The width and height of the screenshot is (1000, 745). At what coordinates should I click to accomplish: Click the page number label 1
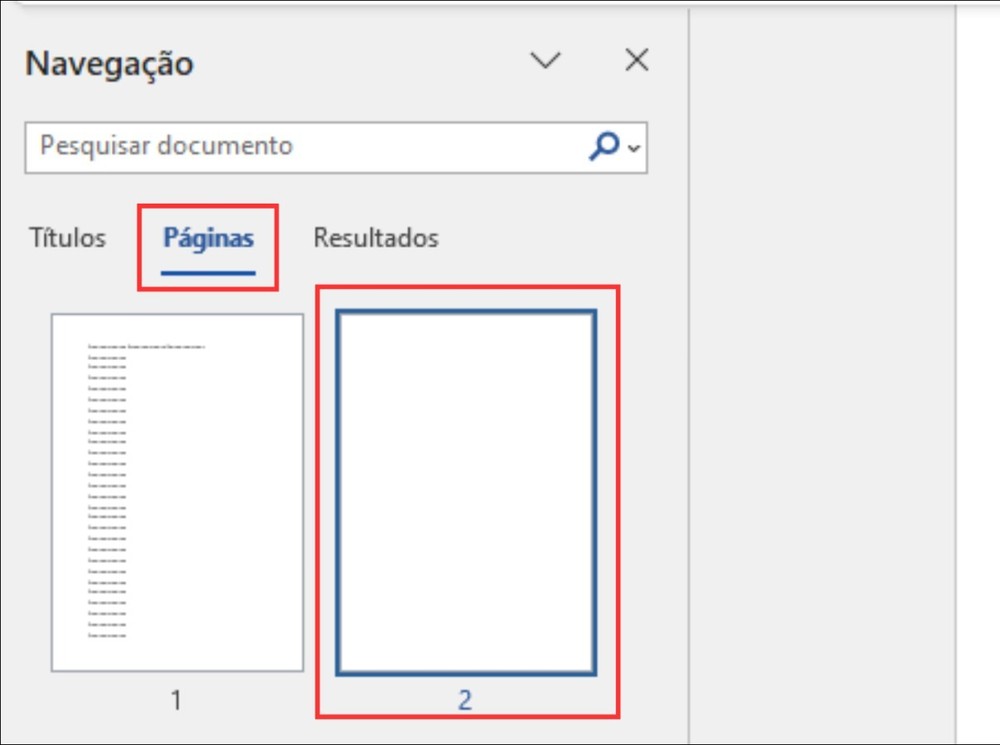click(176, 700)
